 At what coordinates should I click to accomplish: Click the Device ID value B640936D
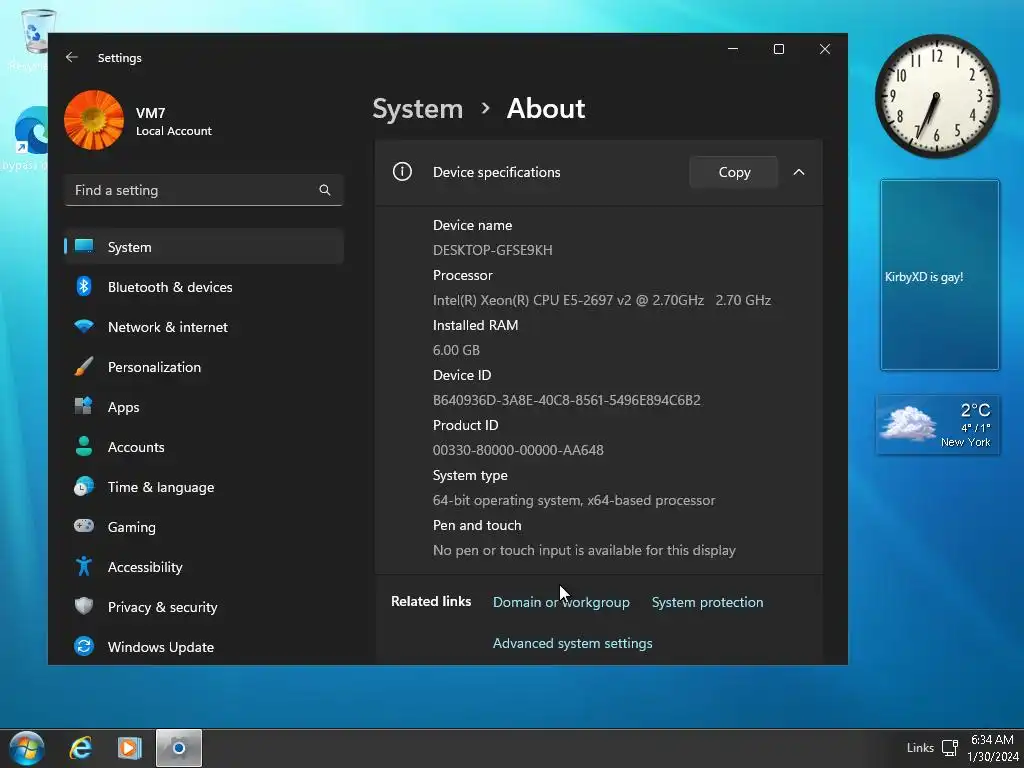click(x=566, y=400)
